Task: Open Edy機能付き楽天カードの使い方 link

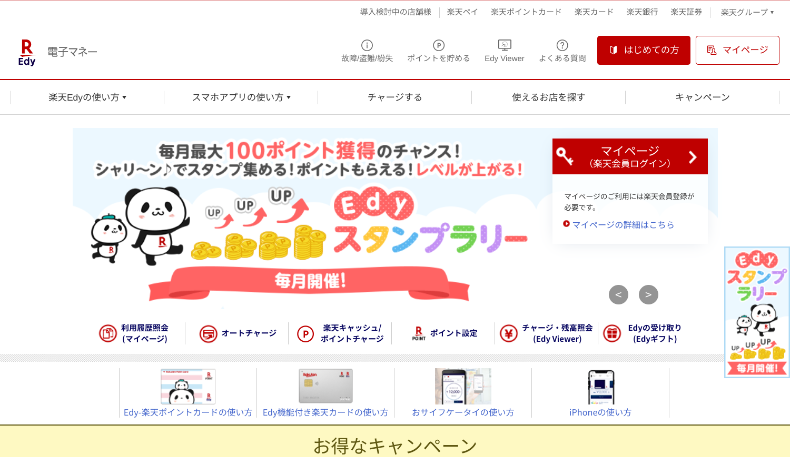Action: click(325, 412)
